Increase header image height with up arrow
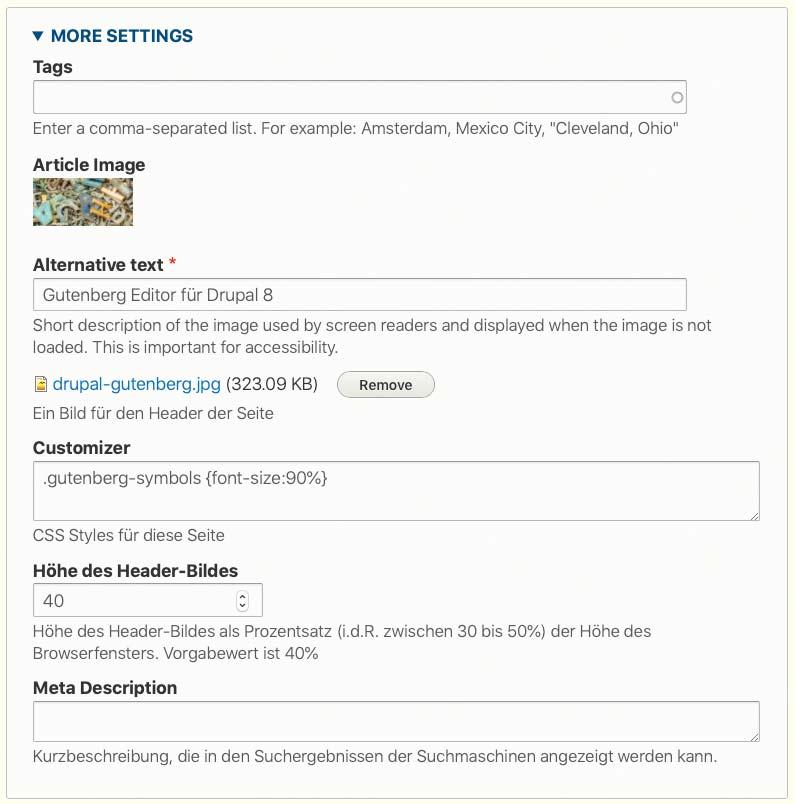This screenshot has width=795, height=804. click(x=243, y=596)
